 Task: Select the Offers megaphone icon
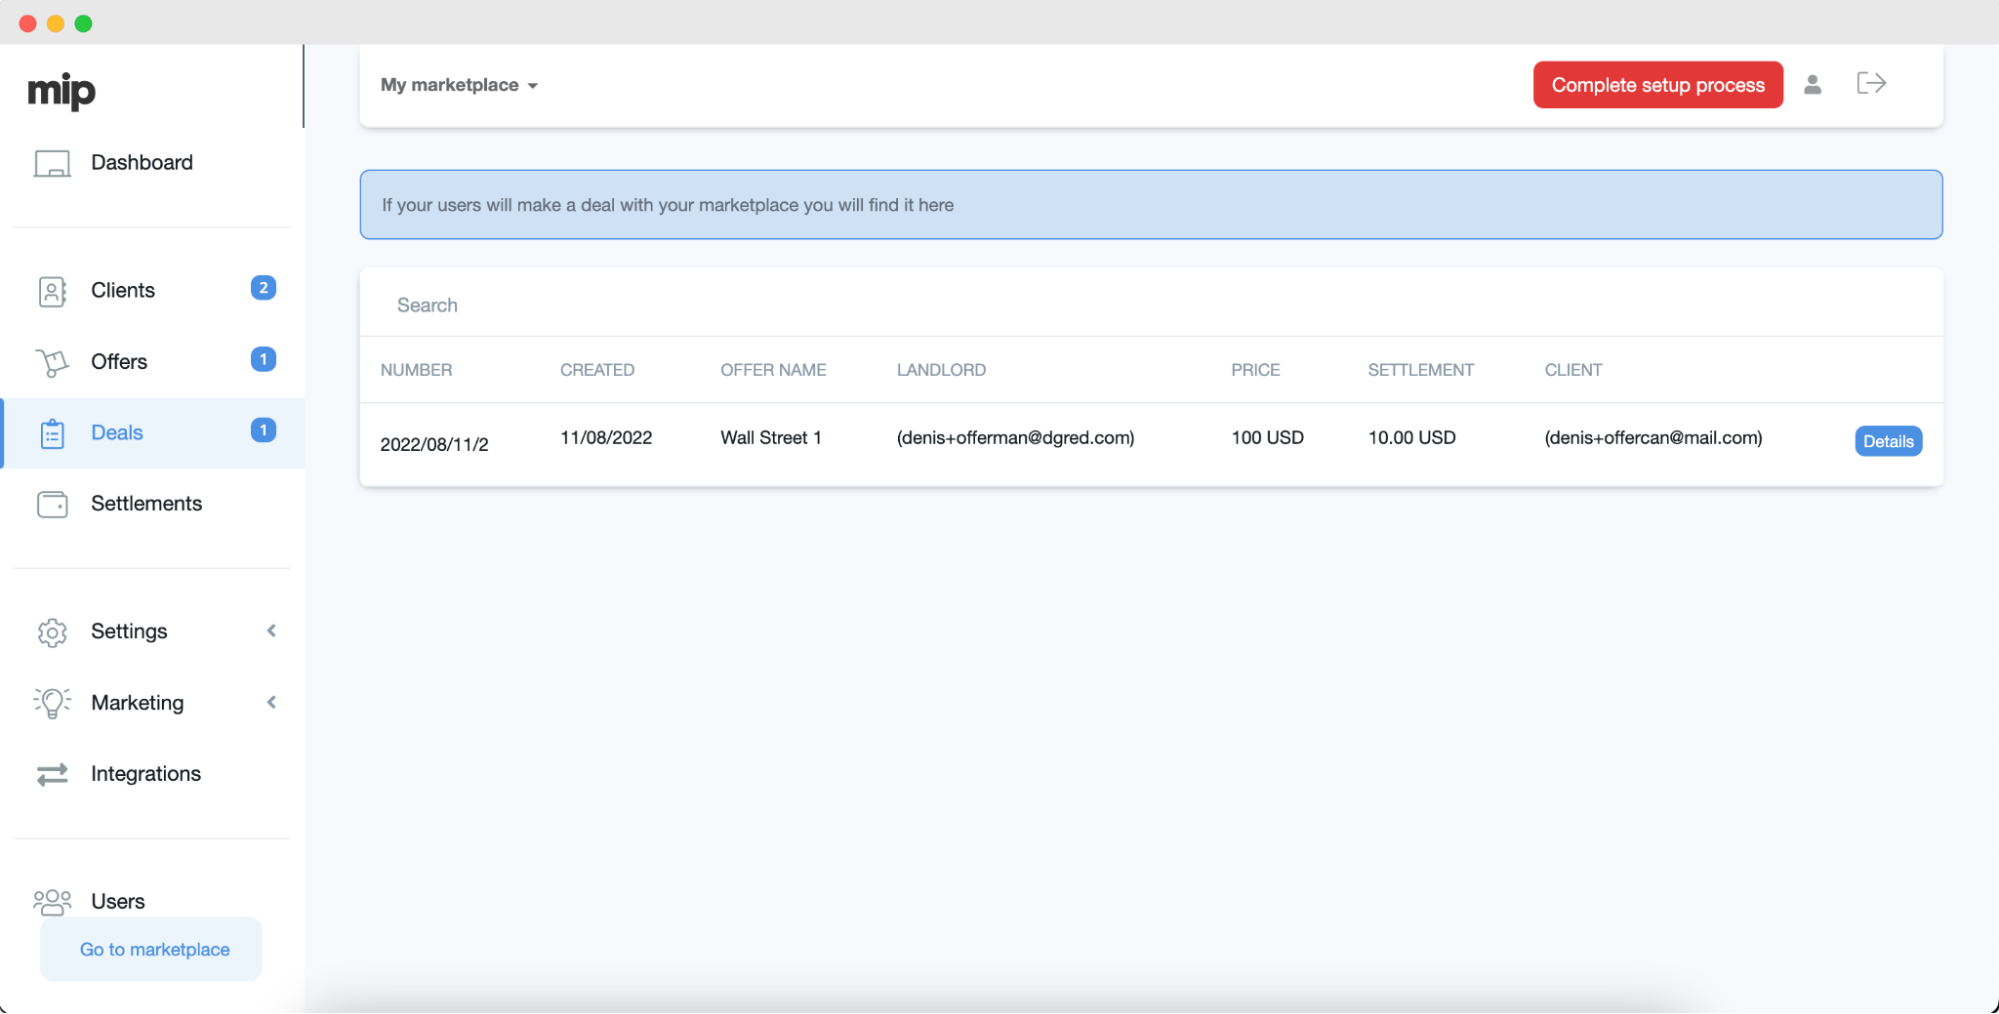(x=52, y=362)
